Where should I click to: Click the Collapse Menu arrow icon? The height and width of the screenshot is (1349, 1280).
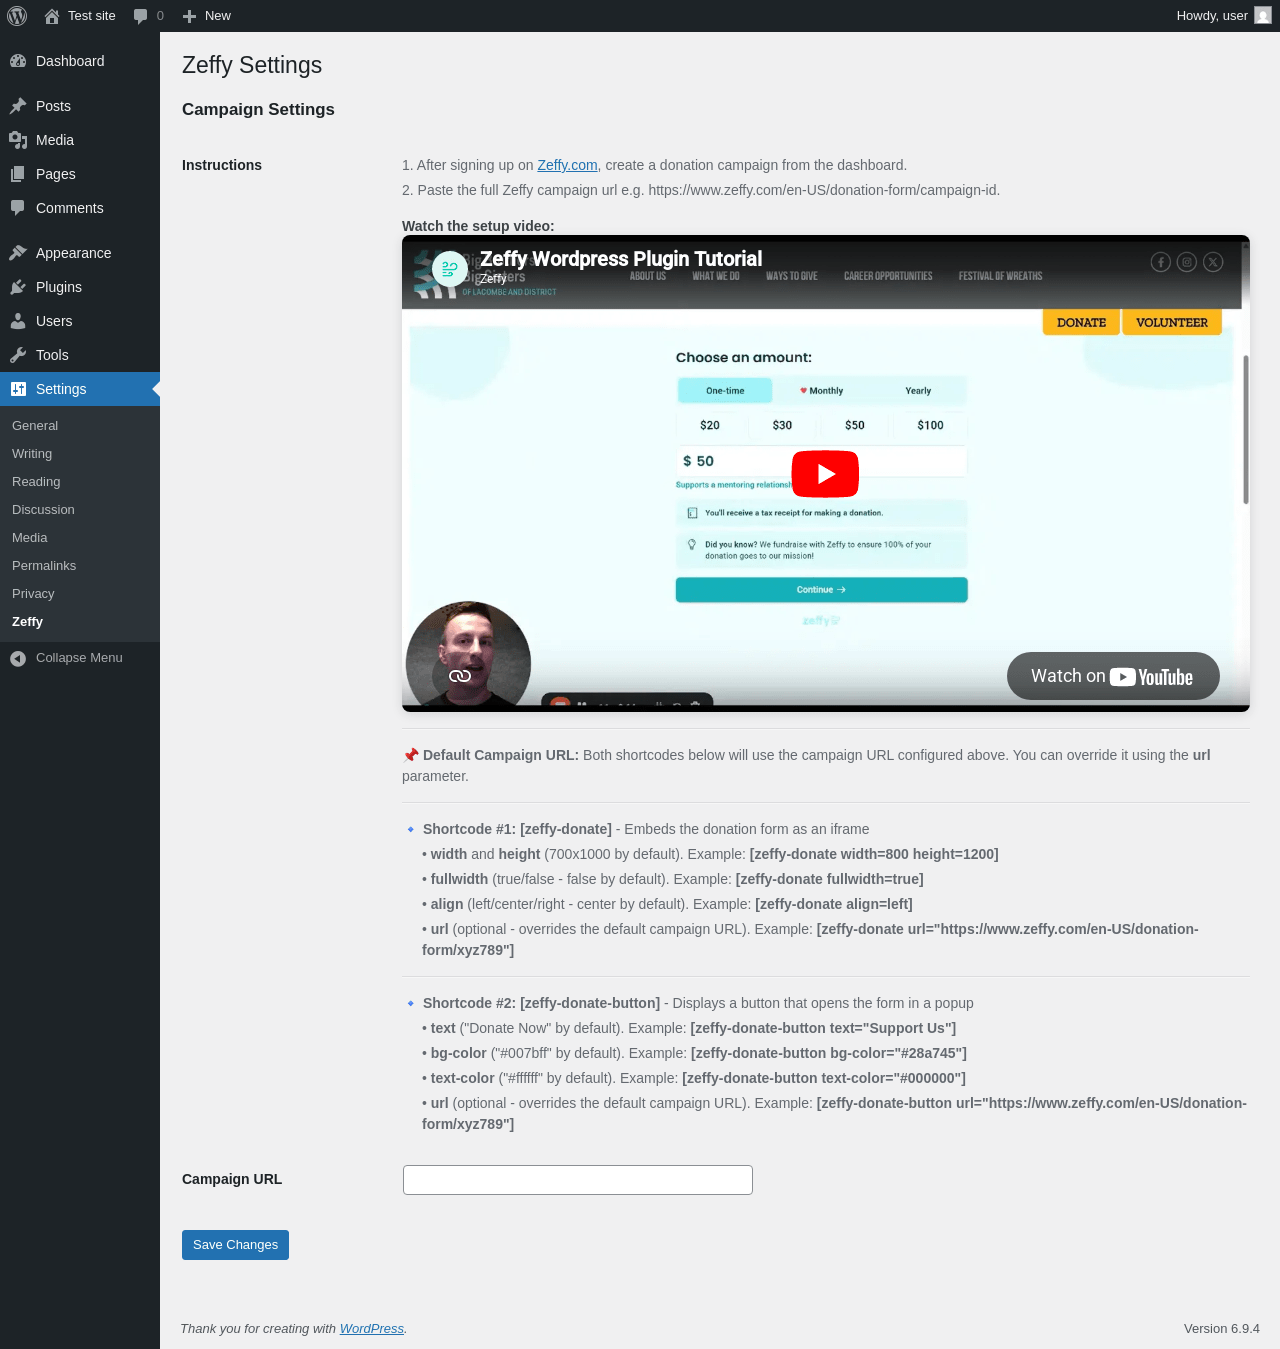click(x=18, y=658)
